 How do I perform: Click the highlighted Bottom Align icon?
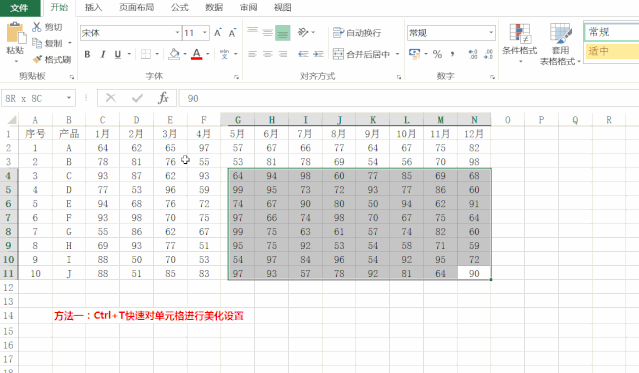[x=282, y=33]
